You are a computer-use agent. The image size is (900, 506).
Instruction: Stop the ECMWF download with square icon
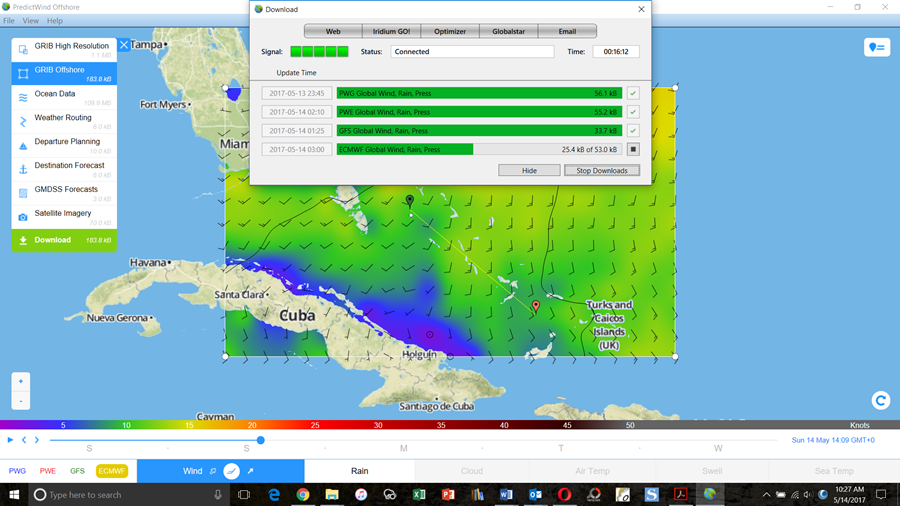point(633,150)
